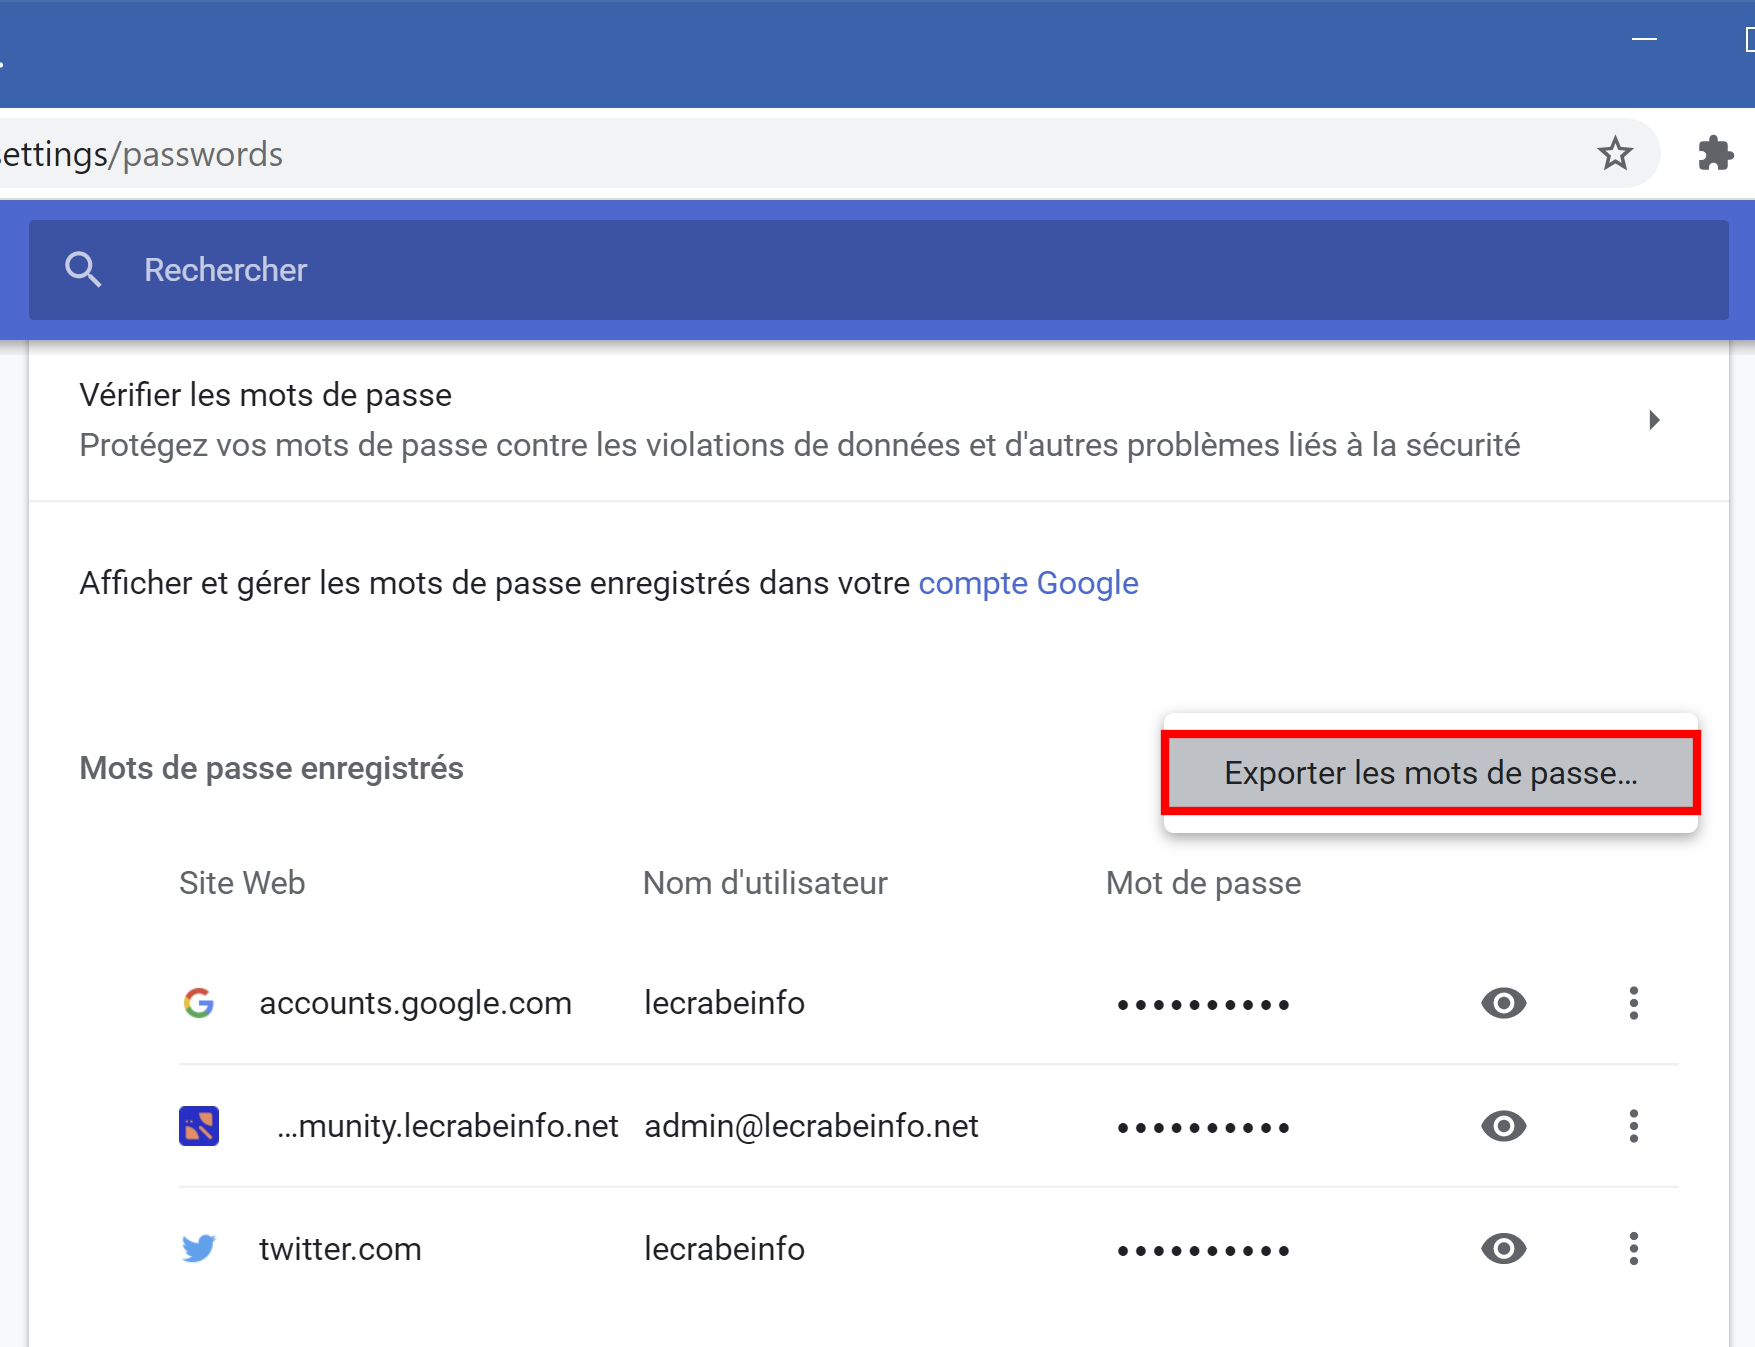The width and height of the screenshot is (1755, 1347).
Task: Click the lecrabeinfo community favicon
Action: pos(199,1126)
